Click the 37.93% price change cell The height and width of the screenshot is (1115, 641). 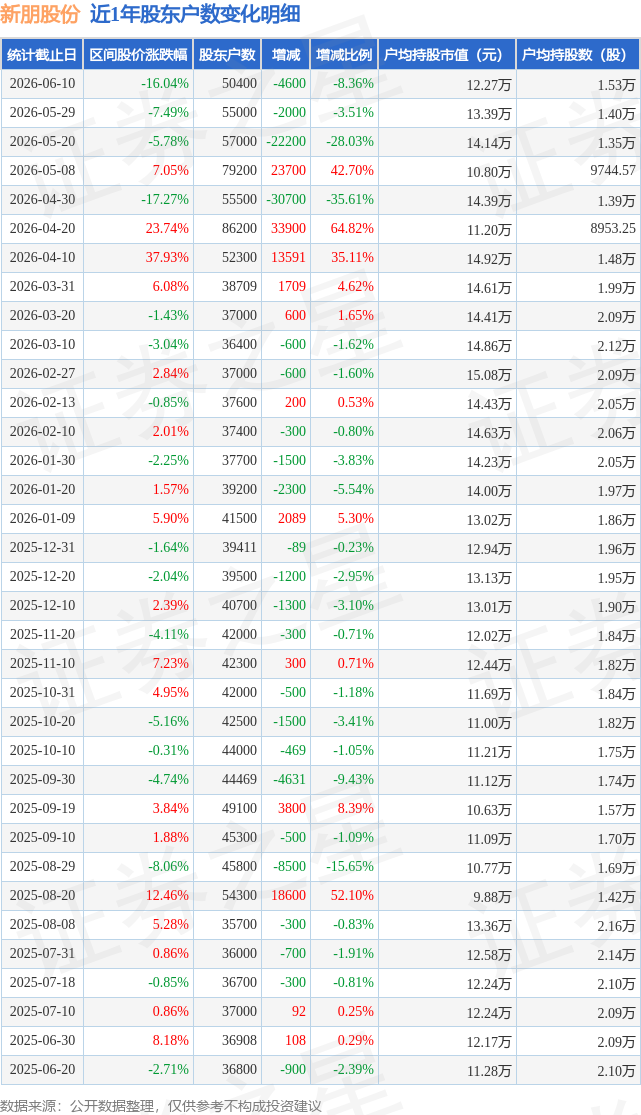pyautogui.click(x=167, y=257)
